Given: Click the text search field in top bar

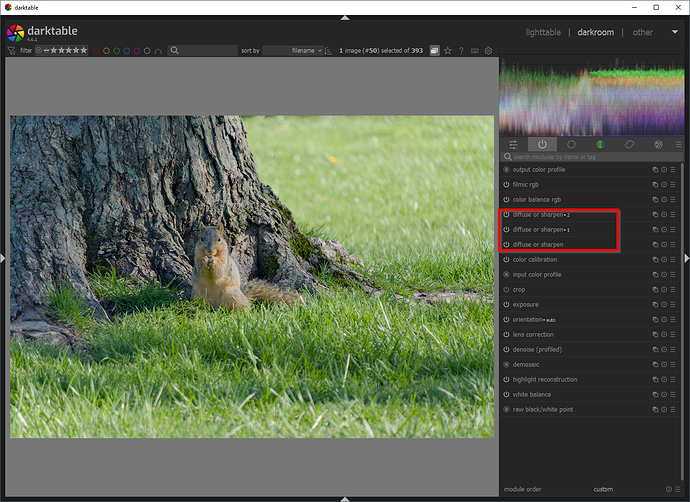Looking at the screenshot, I should [203, 51].
